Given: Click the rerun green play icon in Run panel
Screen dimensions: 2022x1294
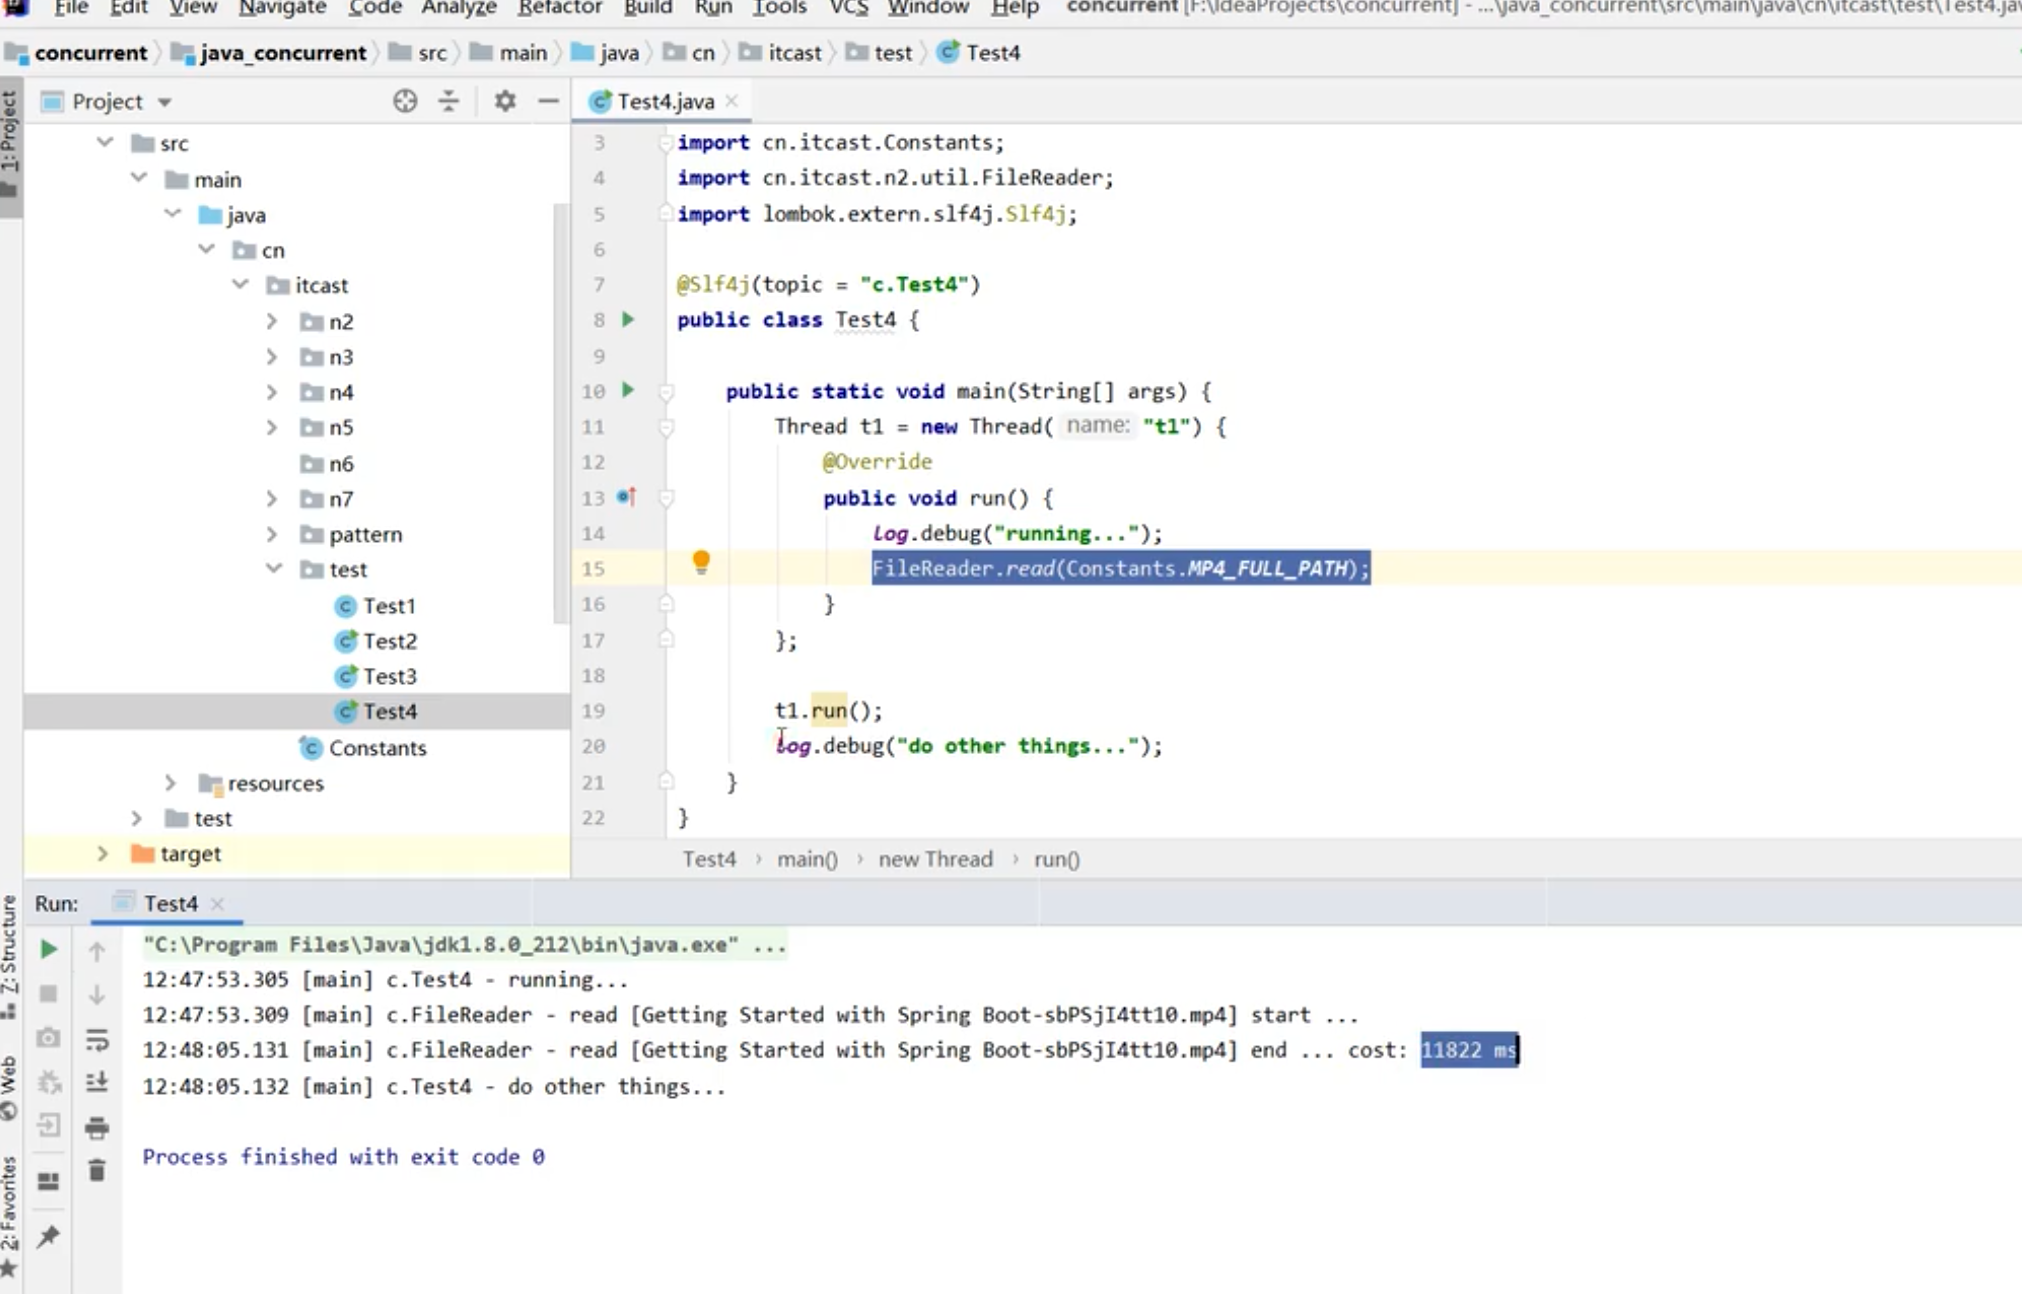Looking at the screenshot, I should click(48, 948).
